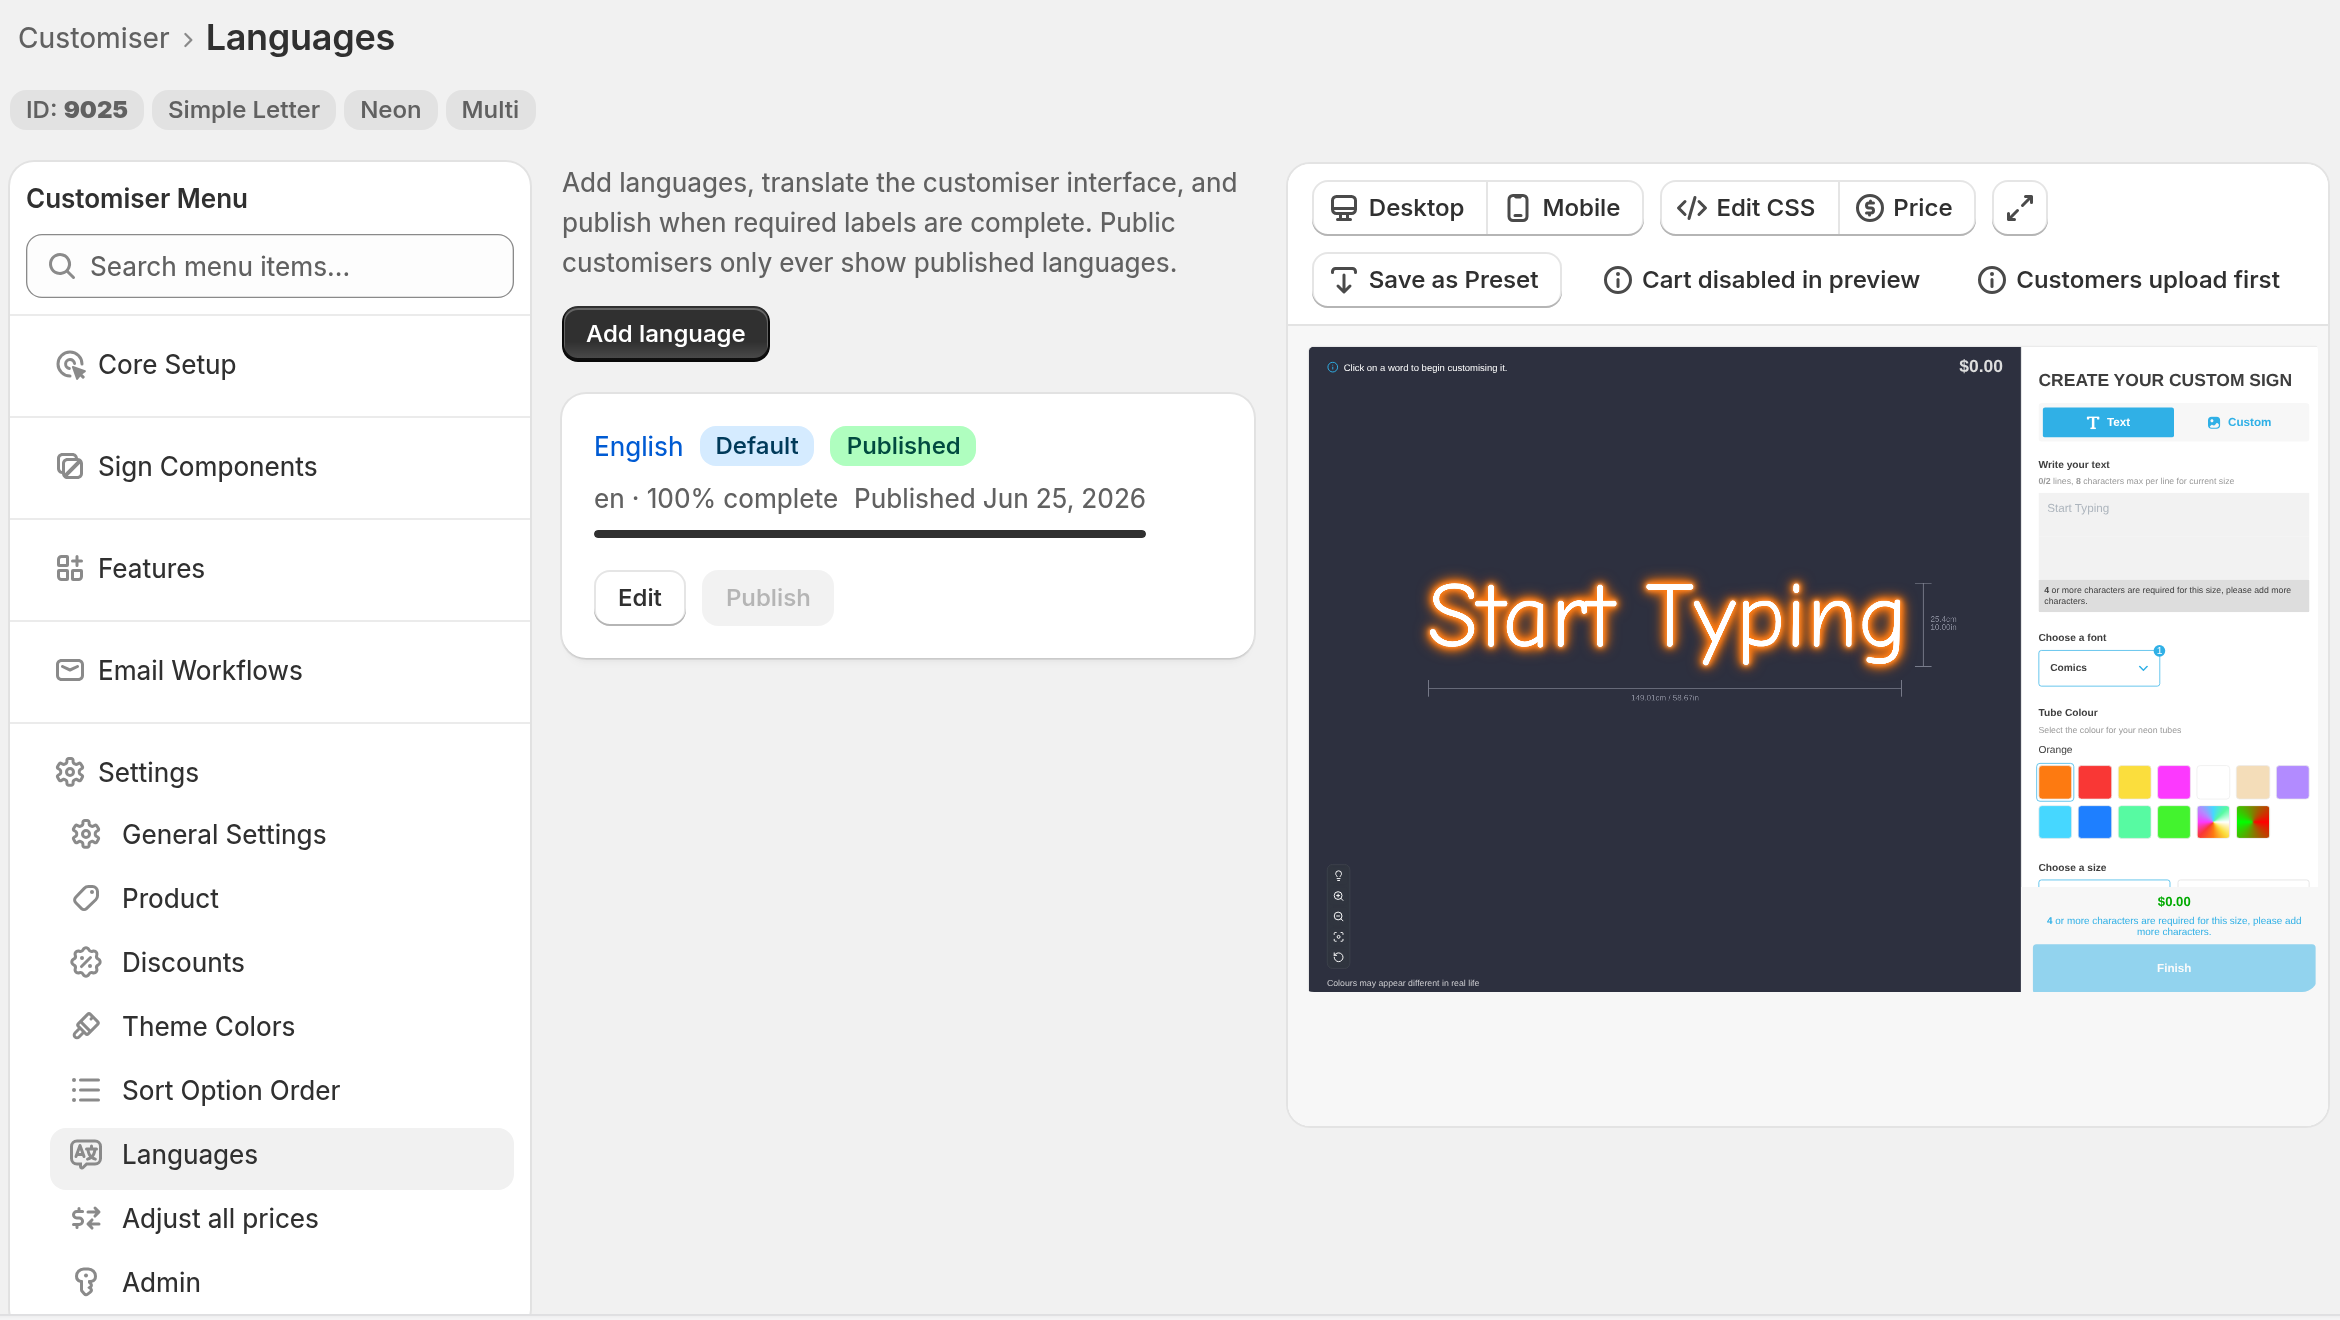
Task: Click the focus/centre view icon in the preview
Action: point(1338,937)
